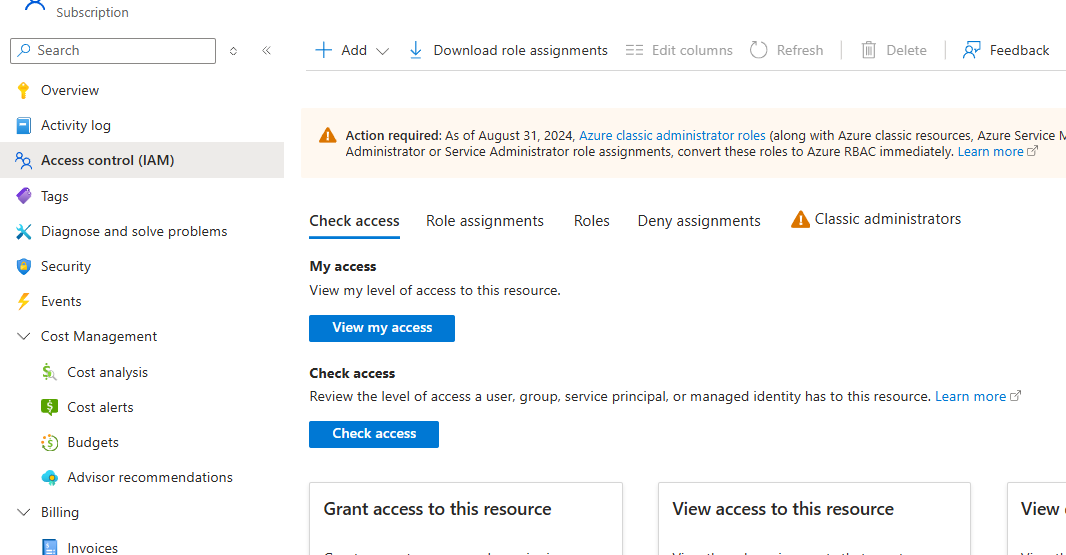Collapse the Cost Management section chevron
Image resolution: width=1066 pixels, height=555 pixels.
pos(23,336)
